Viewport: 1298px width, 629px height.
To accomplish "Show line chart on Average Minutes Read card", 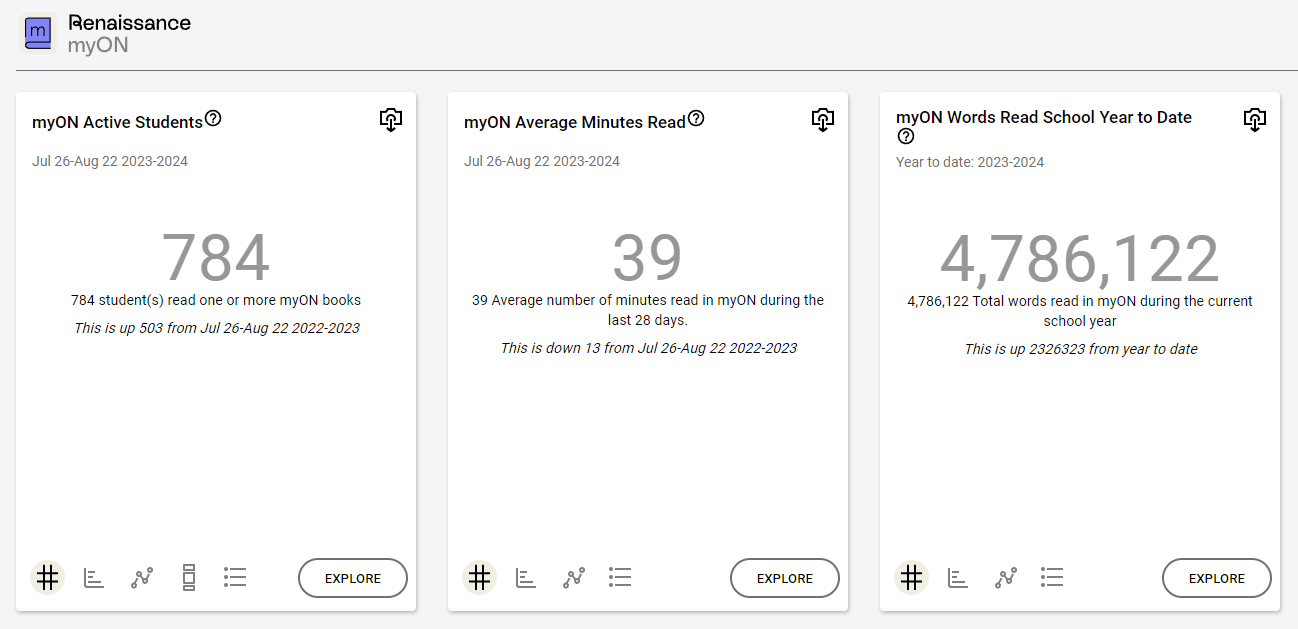I will [574, 577].
